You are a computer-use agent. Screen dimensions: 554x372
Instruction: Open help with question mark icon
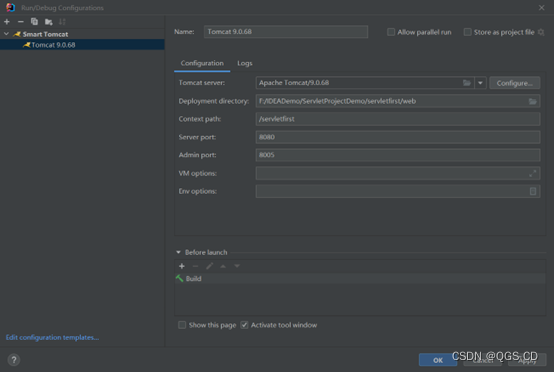(14, 360)
